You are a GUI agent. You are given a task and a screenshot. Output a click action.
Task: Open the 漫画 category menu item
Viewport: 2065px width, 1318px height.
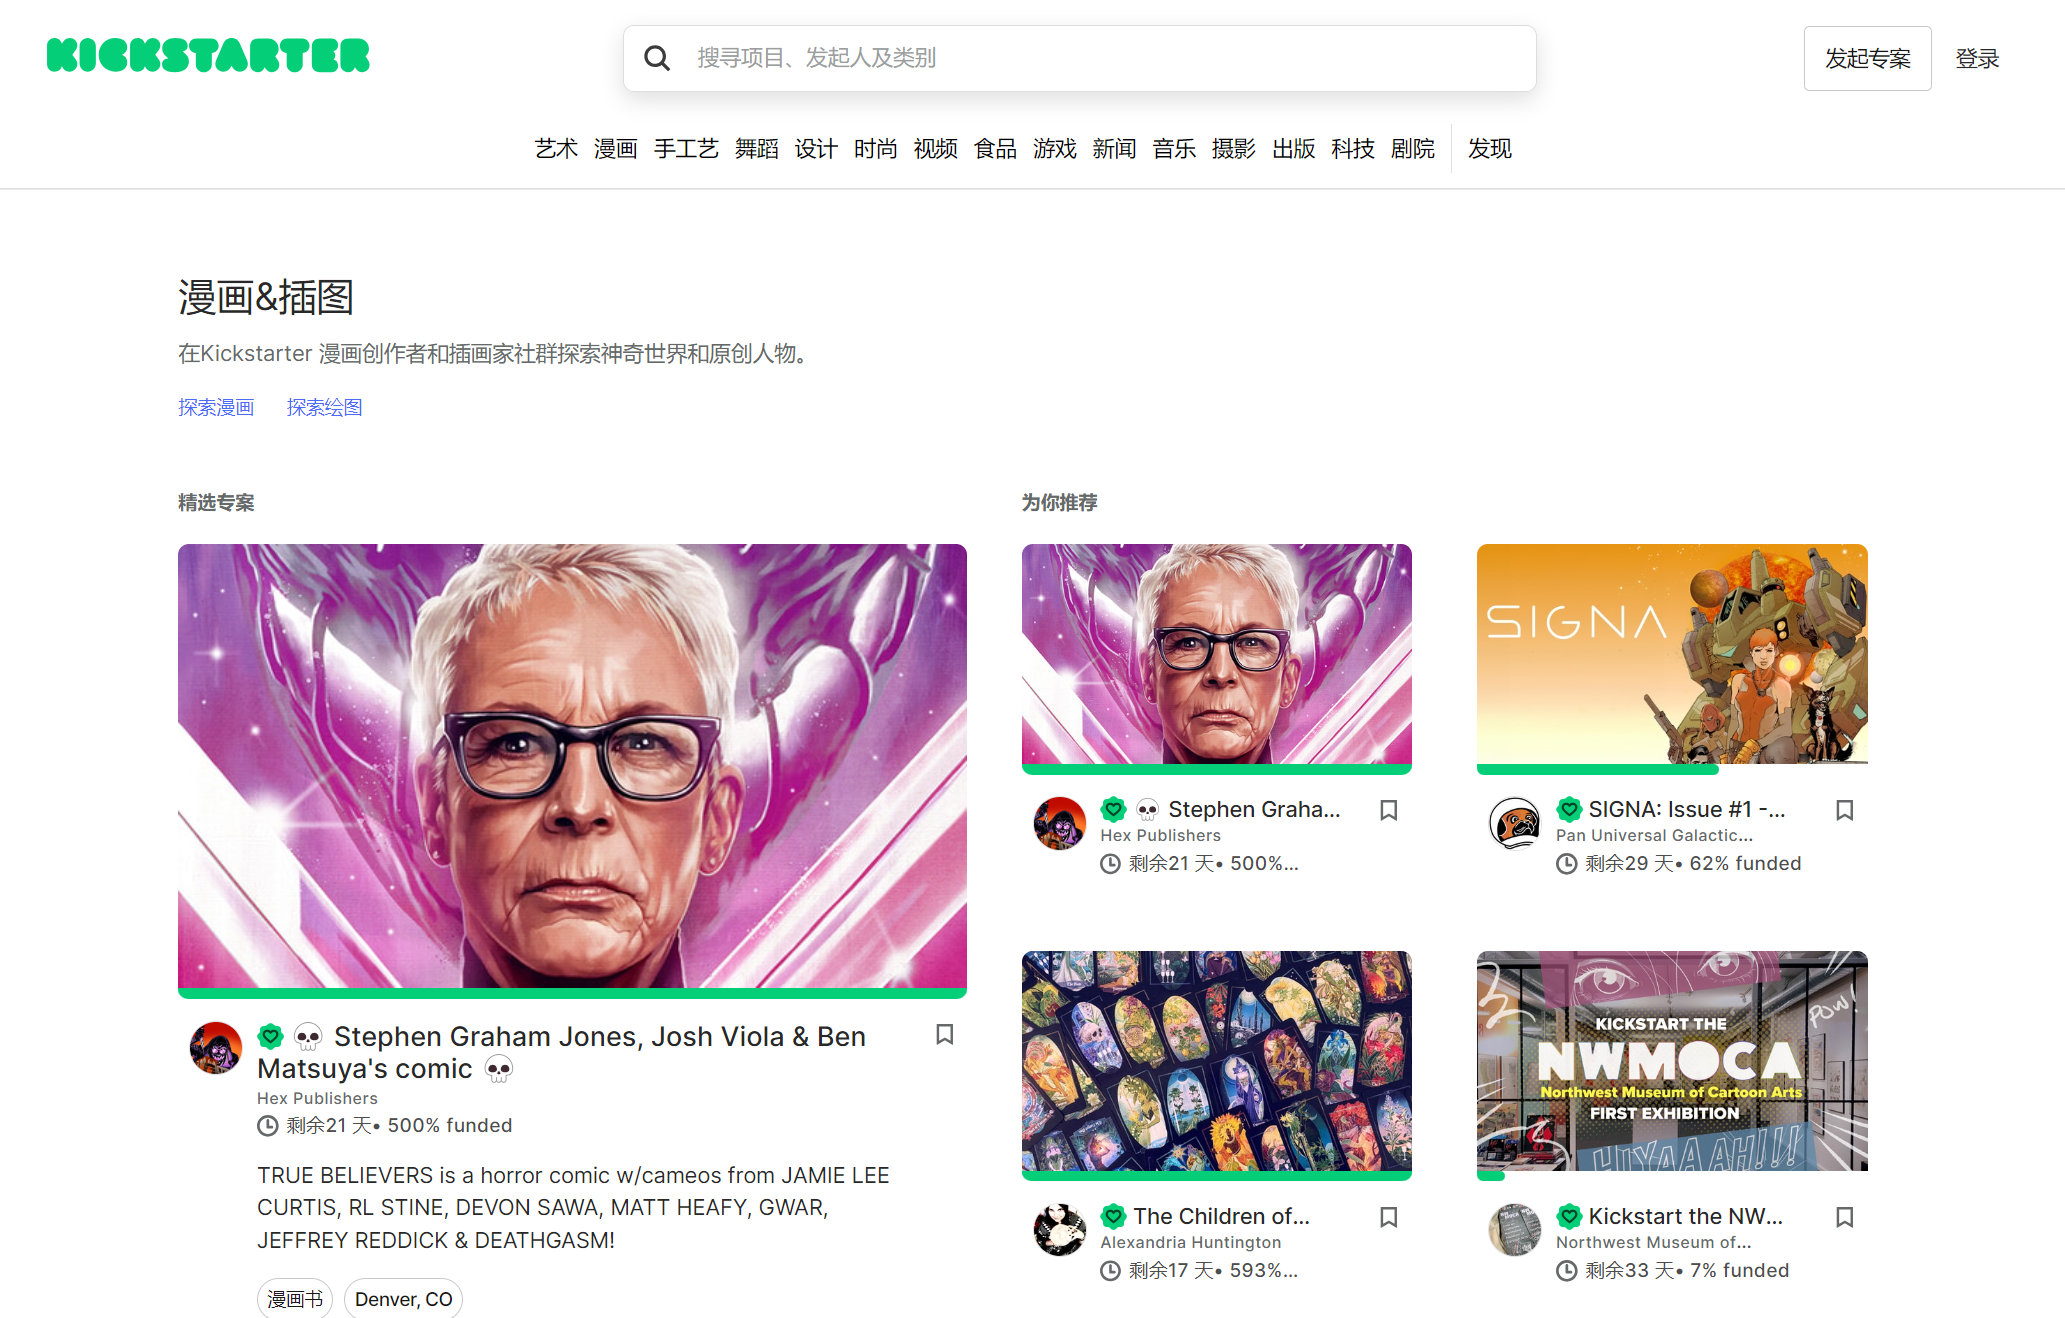click(x=615, y=149)
